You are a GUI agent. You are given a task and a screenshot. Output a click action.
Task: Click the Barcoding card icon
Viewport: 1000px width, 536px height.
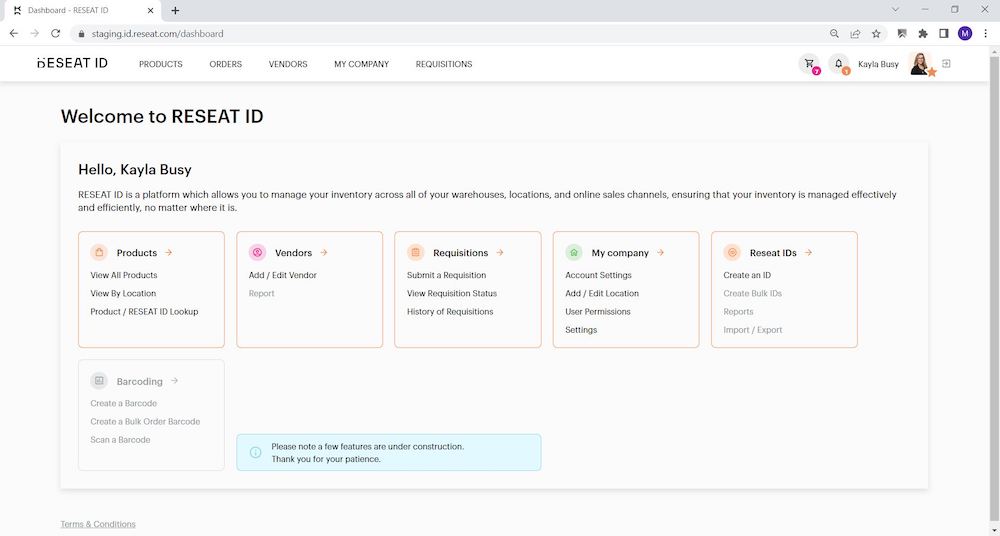click(99, 381)
